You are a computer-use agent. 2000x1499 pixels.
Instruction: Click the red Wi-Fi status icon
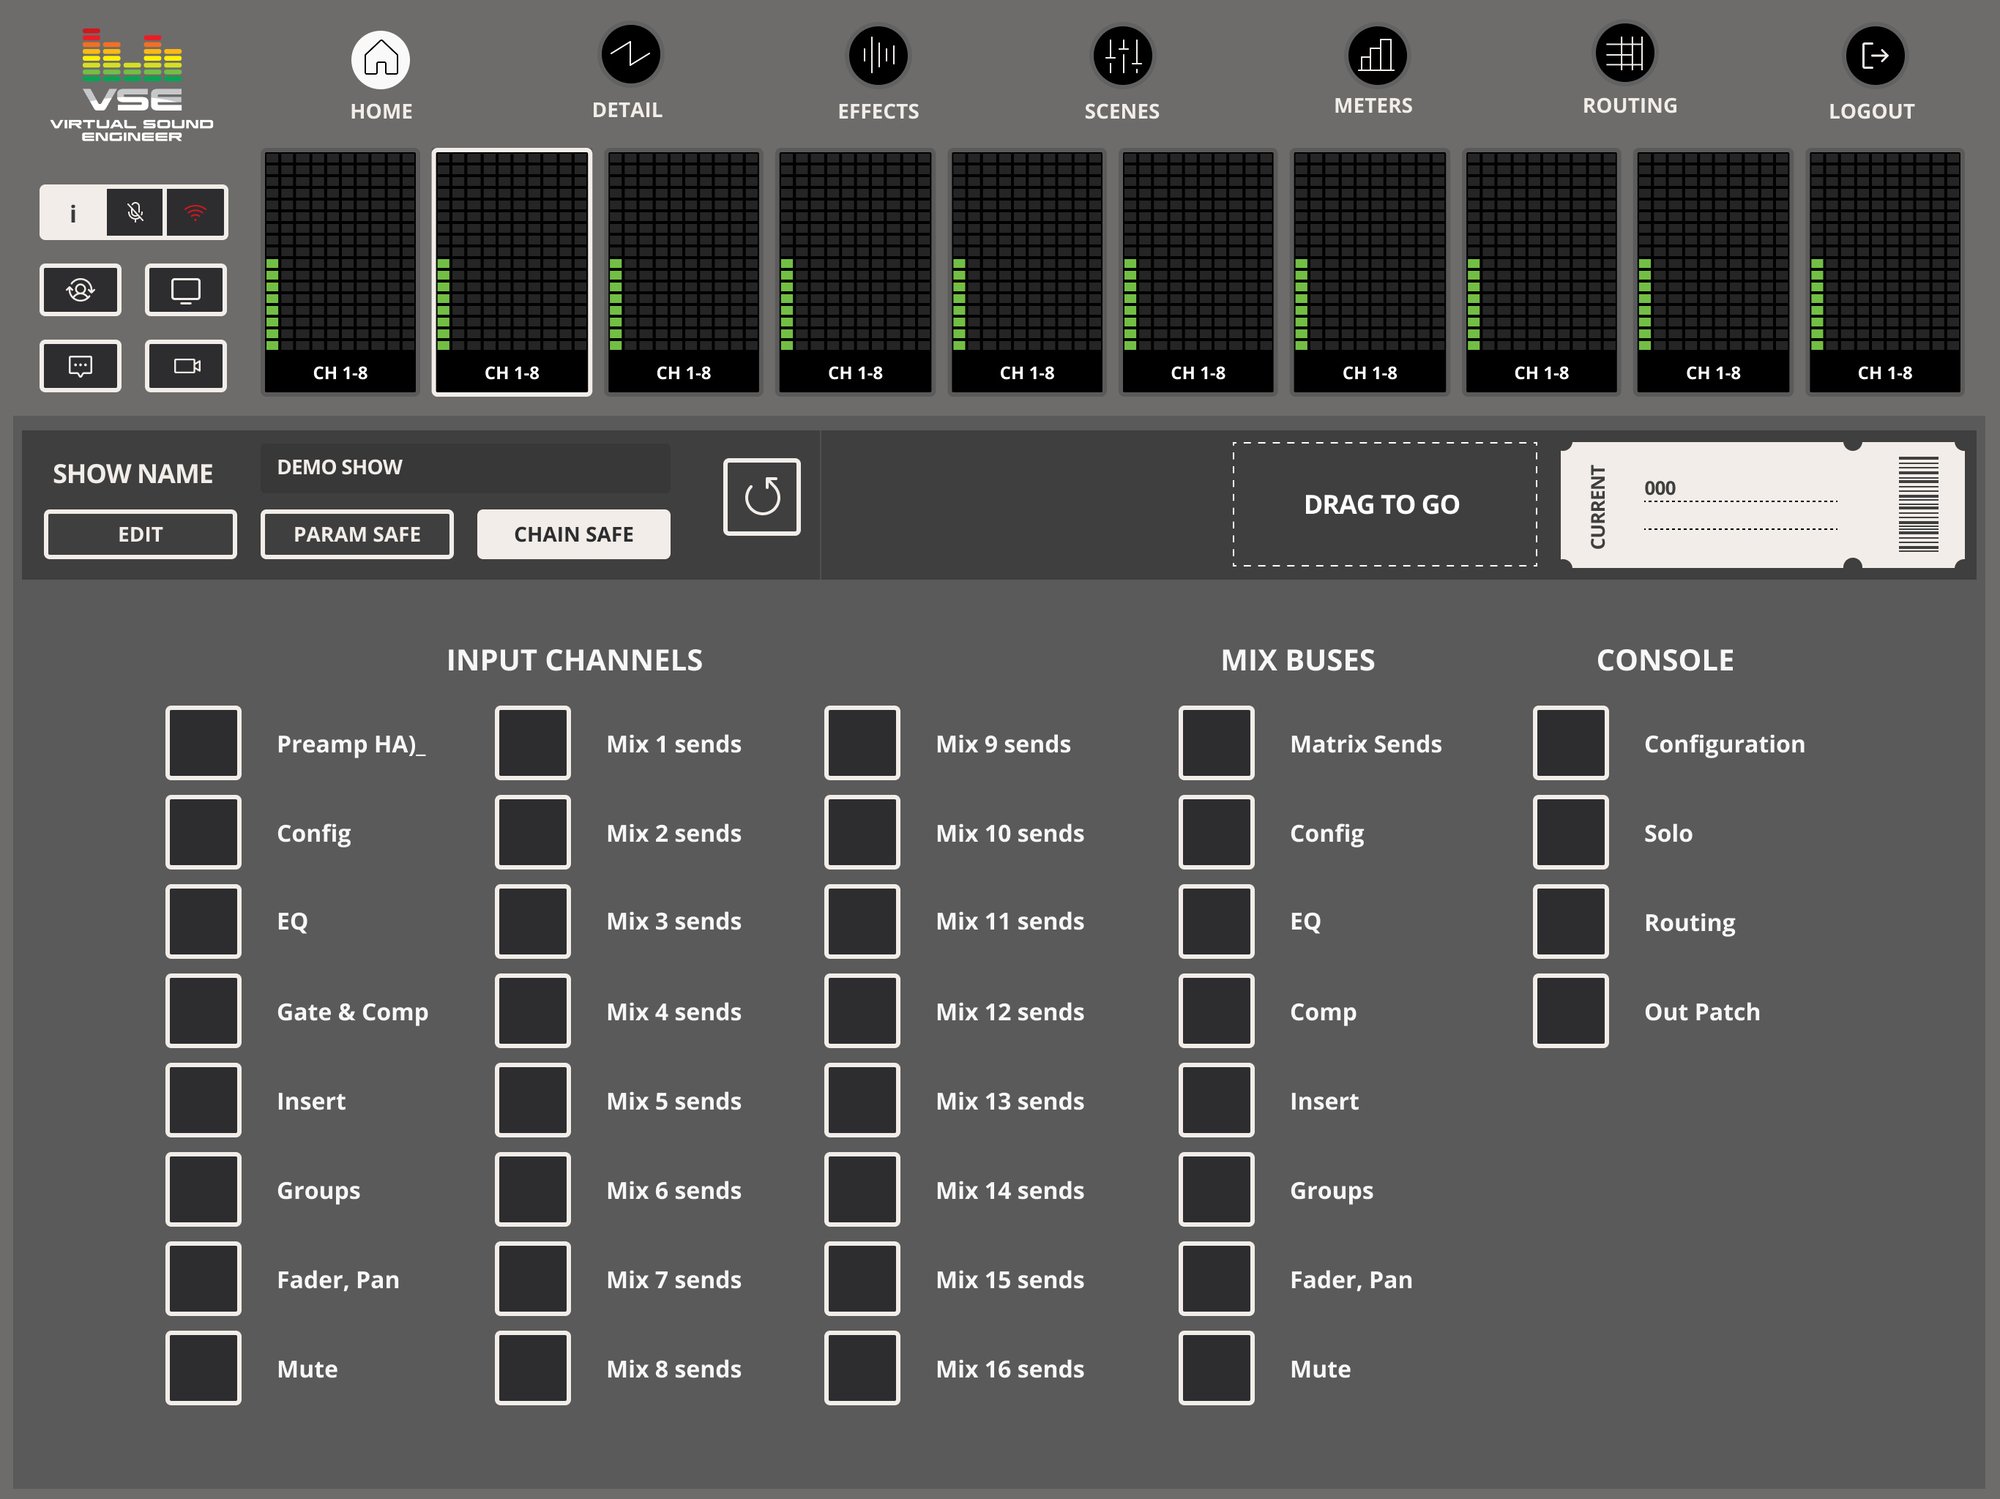coord(196,212)
